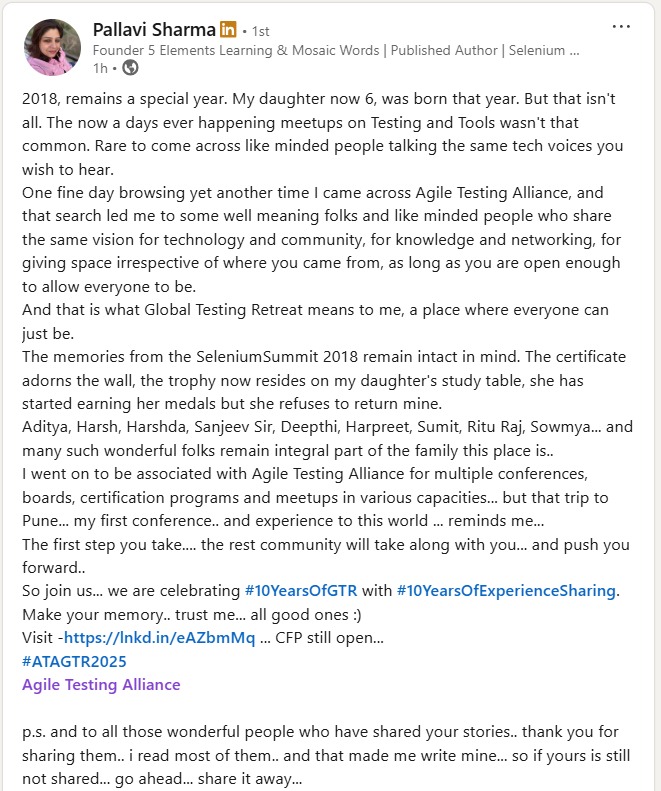661x791 pixels.
Task: Click the 1st degree connection label
Action: (x=258, y=30)
